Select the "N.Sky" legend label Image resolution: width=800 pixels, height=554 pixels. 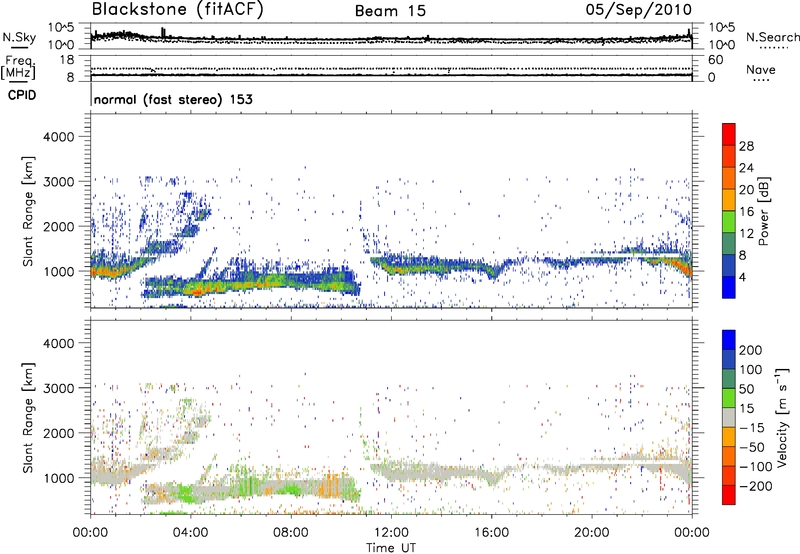coord(19,37)
